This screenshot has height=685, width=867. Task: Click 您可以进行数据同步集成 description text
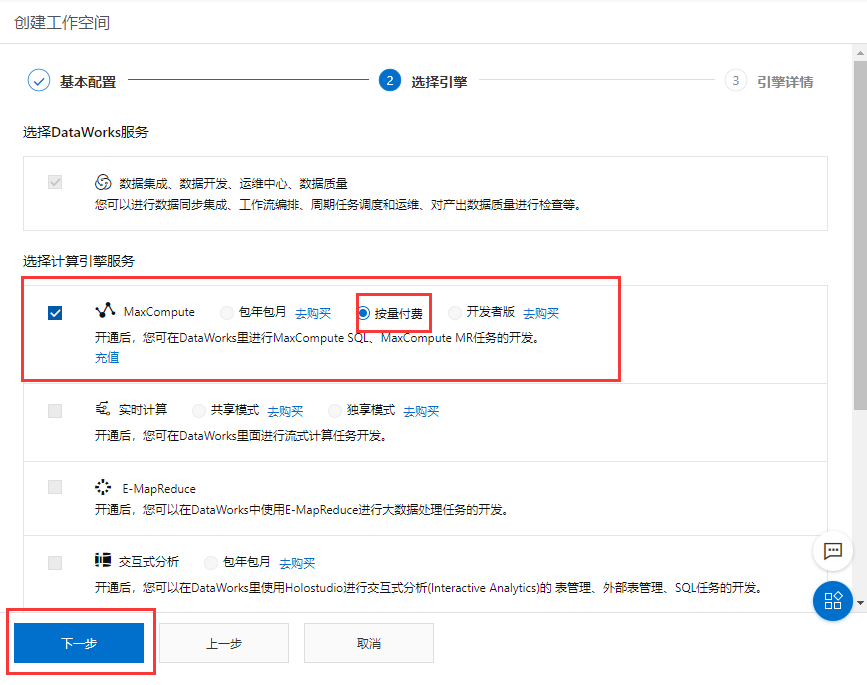338,205
